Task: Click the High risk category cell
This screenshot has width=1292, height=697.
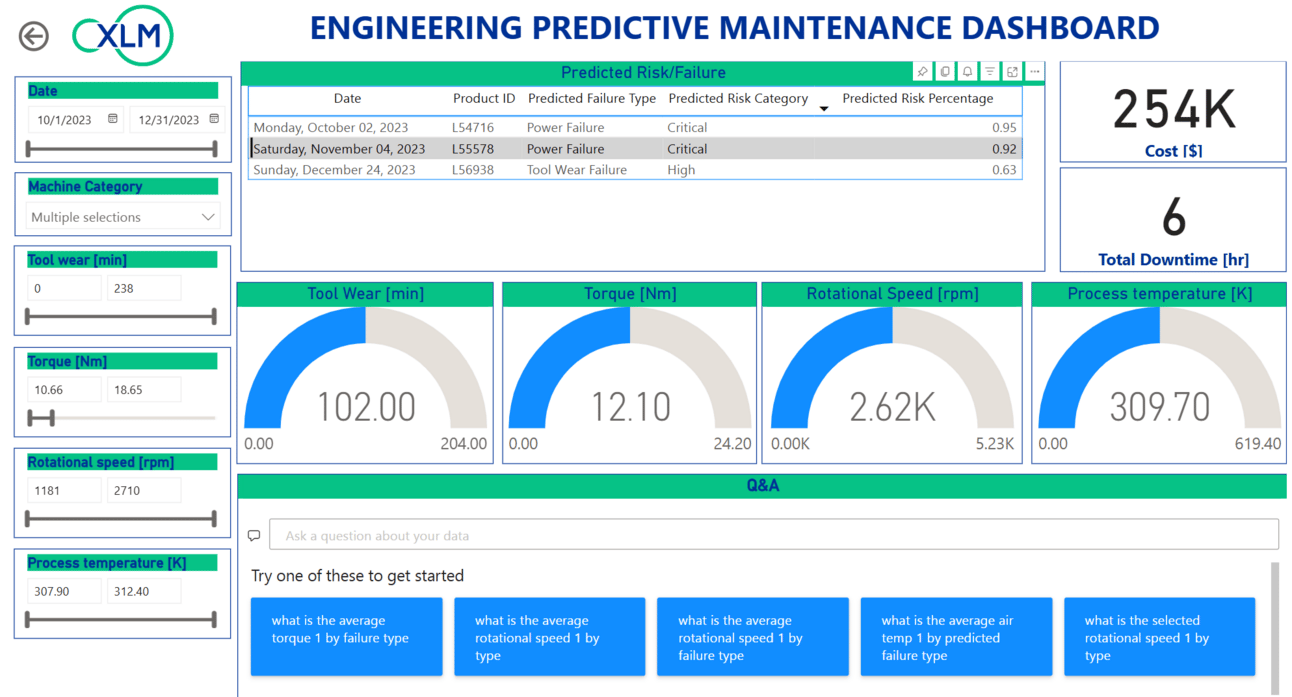Action: pyautogui.click(x=681, y=170)
